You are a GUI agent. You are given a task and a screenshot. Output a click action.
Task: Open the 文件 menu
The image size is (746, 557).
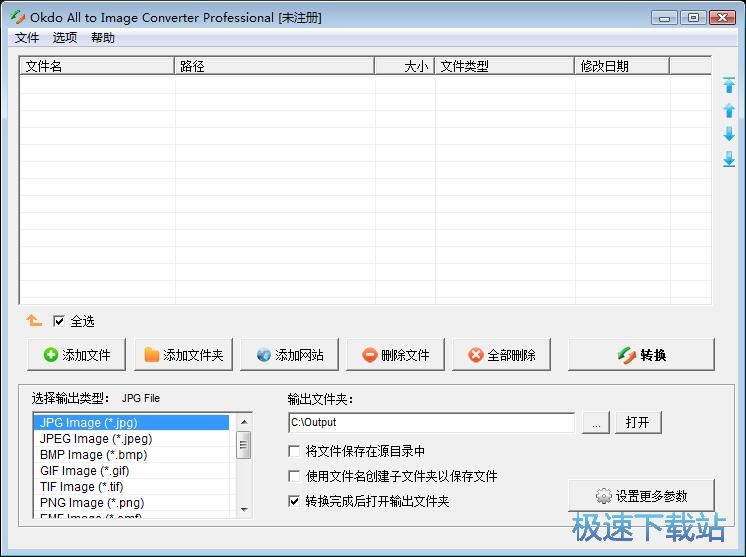[27, 38]
